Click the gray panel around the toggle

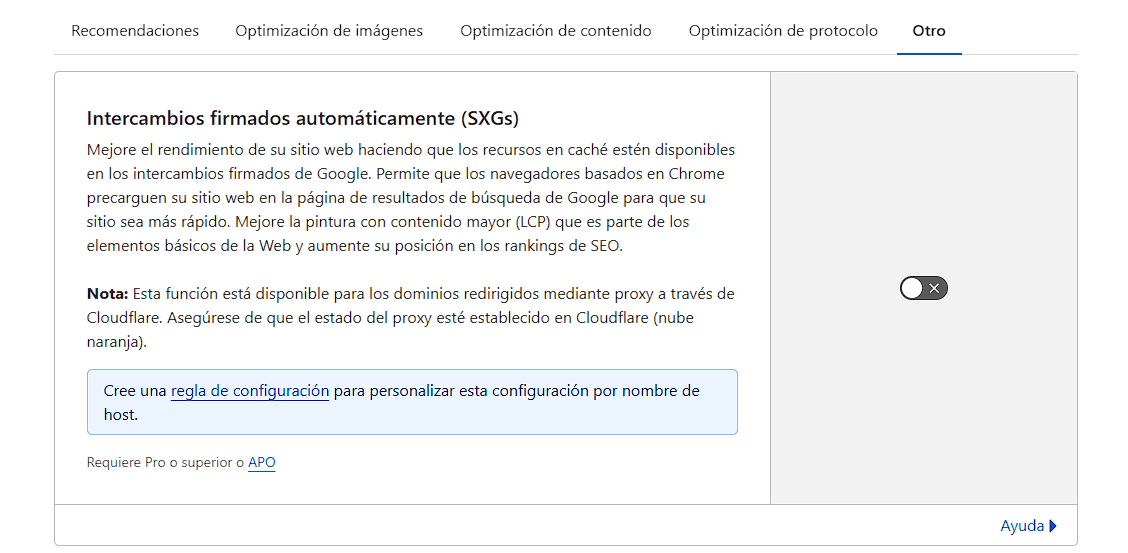(924, 288)
